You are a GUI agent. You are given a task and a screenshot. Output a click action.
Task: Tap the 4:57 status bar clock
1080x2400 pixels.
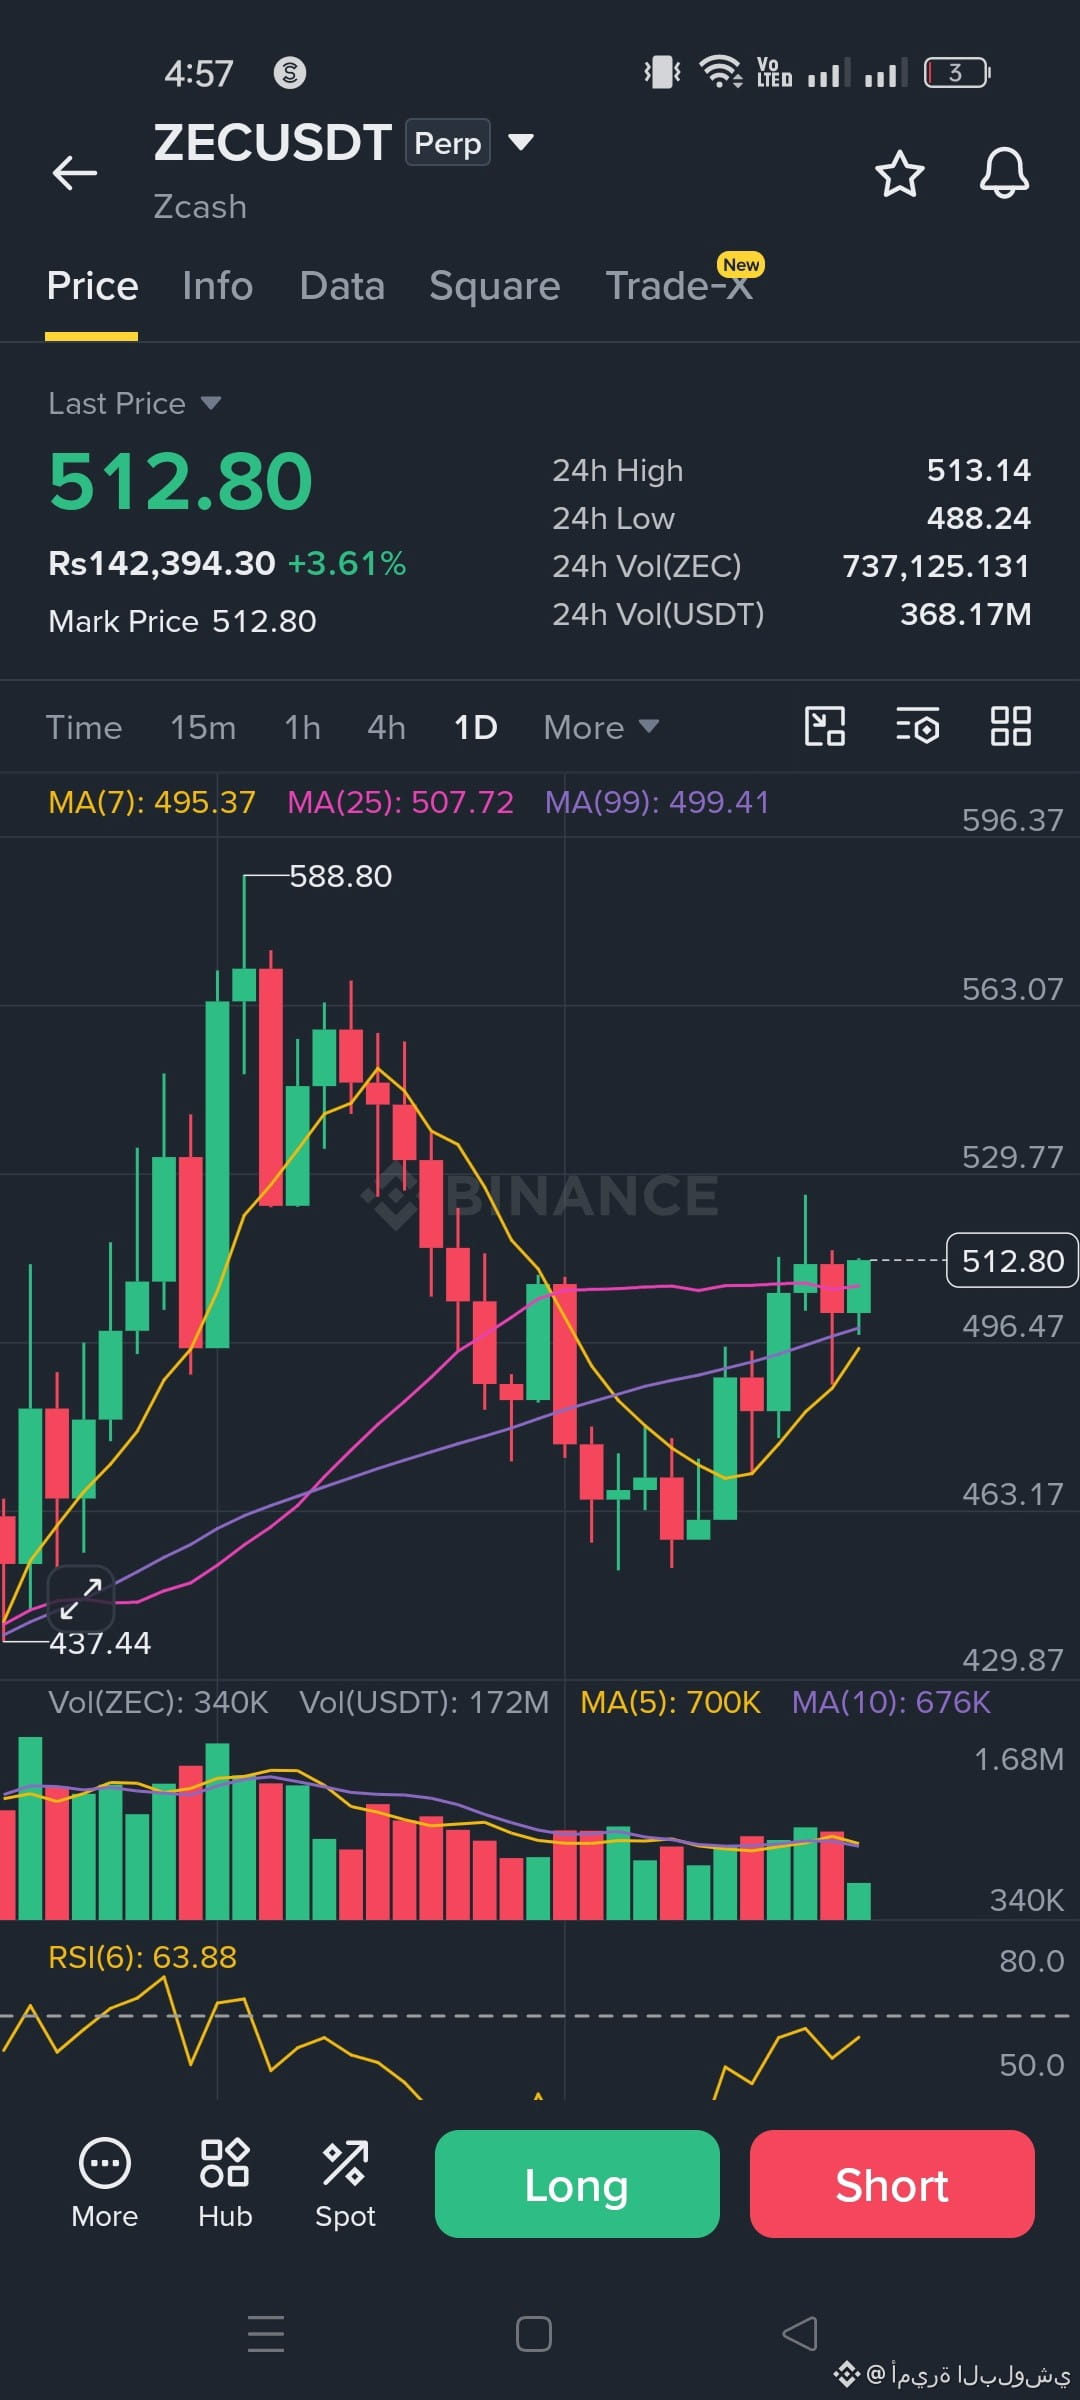click(199, 73)
